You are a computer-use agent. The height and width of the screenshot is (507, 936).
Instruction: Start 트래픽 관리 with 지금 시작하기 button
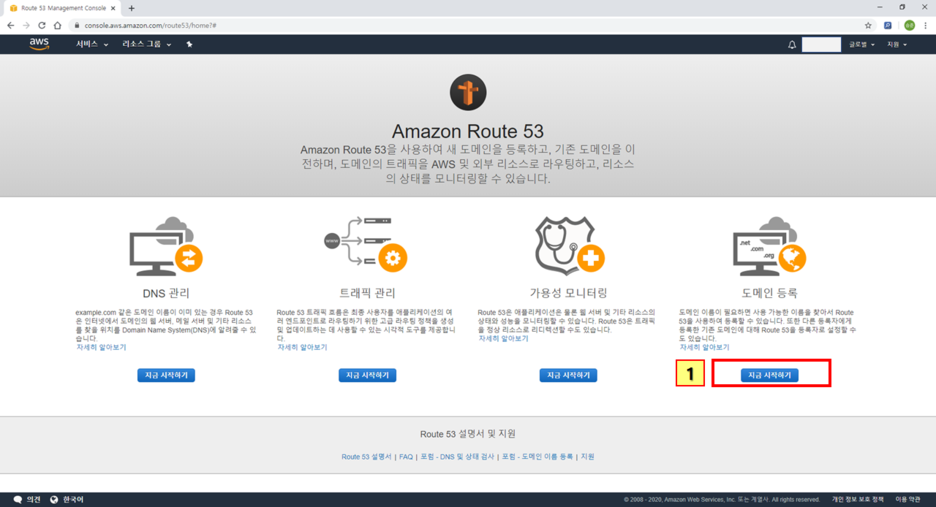click(x=367, y=375)
